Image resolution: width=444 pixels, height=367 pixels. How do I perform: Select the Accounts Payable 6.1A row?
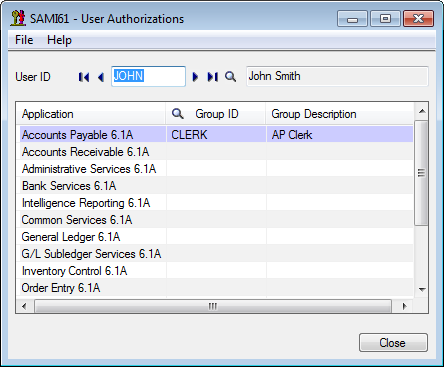(216, 135)
